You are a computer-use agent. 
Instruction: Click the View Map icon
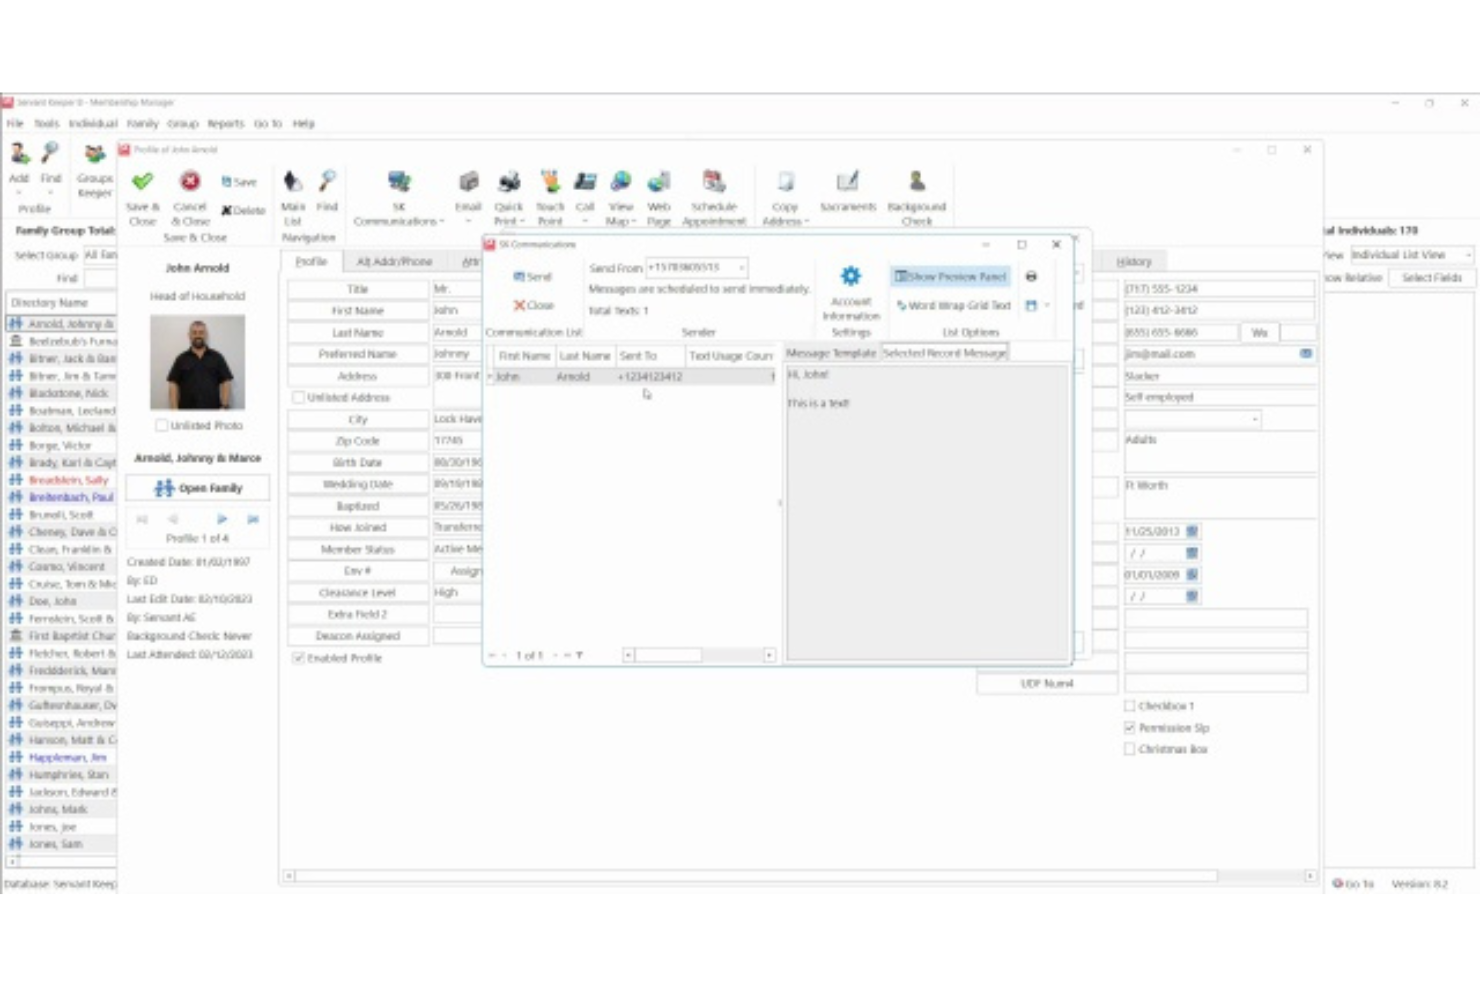click(x=621, y=181)
